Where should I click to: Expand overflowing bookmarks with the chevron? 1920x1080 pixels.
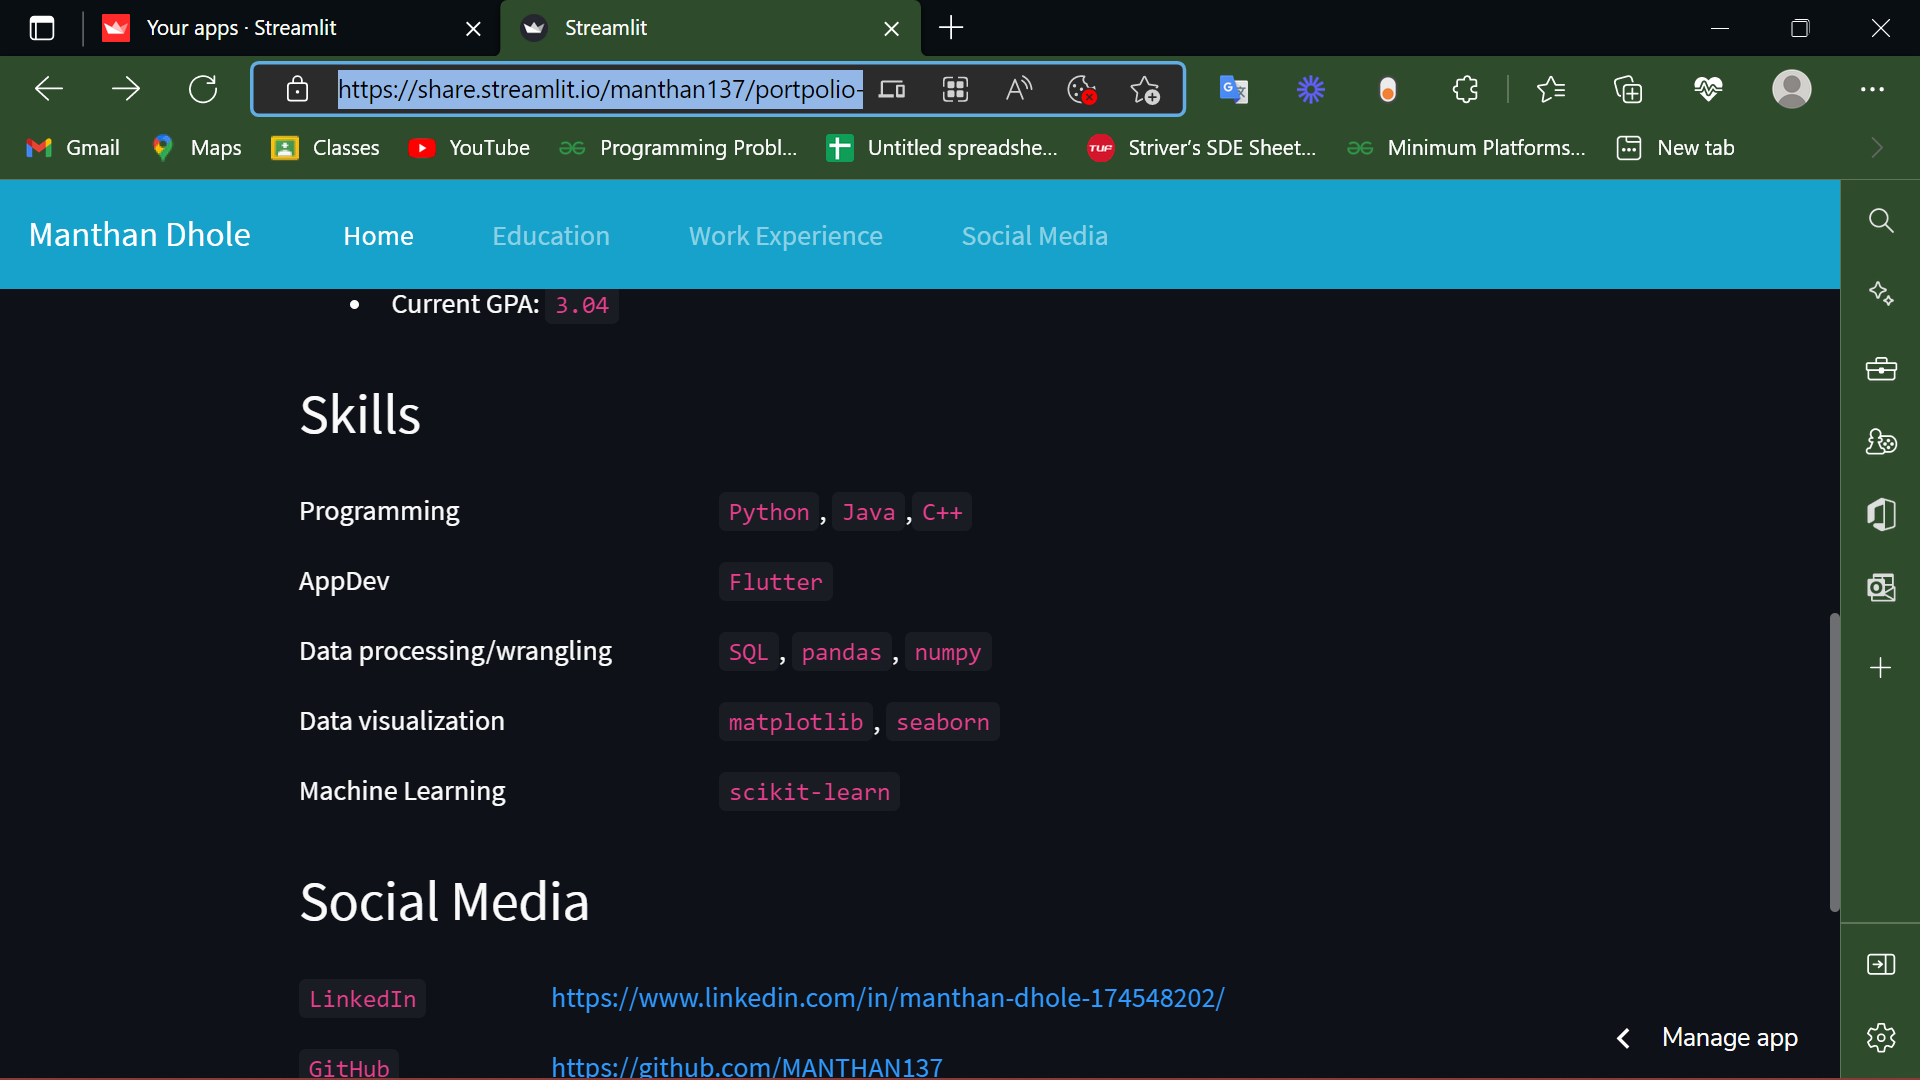point(1877,147)
